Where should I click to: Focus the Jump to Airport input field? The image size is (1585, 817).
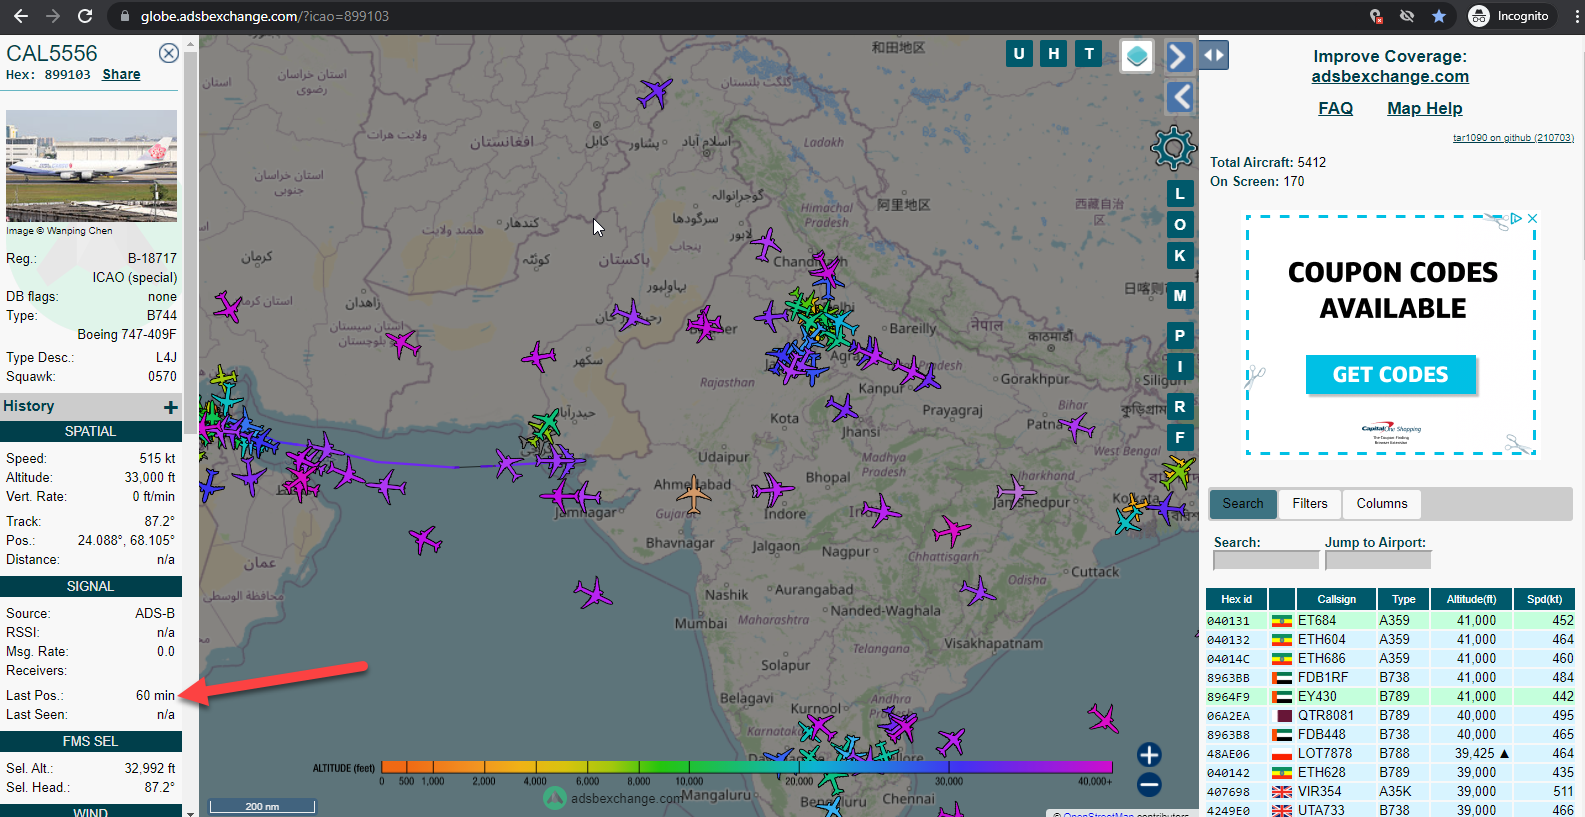pos(1378,561)
